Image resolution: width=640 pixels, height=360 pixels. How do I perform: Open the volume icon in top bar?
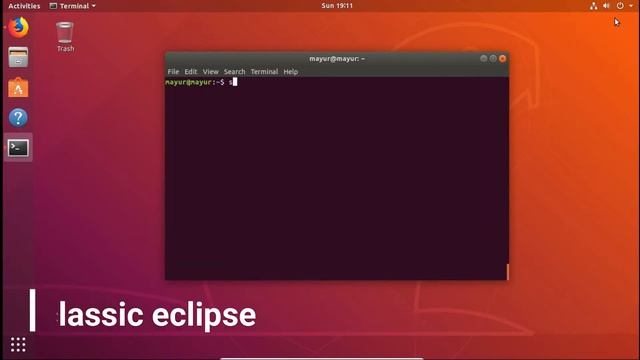(x=606, y=6)
